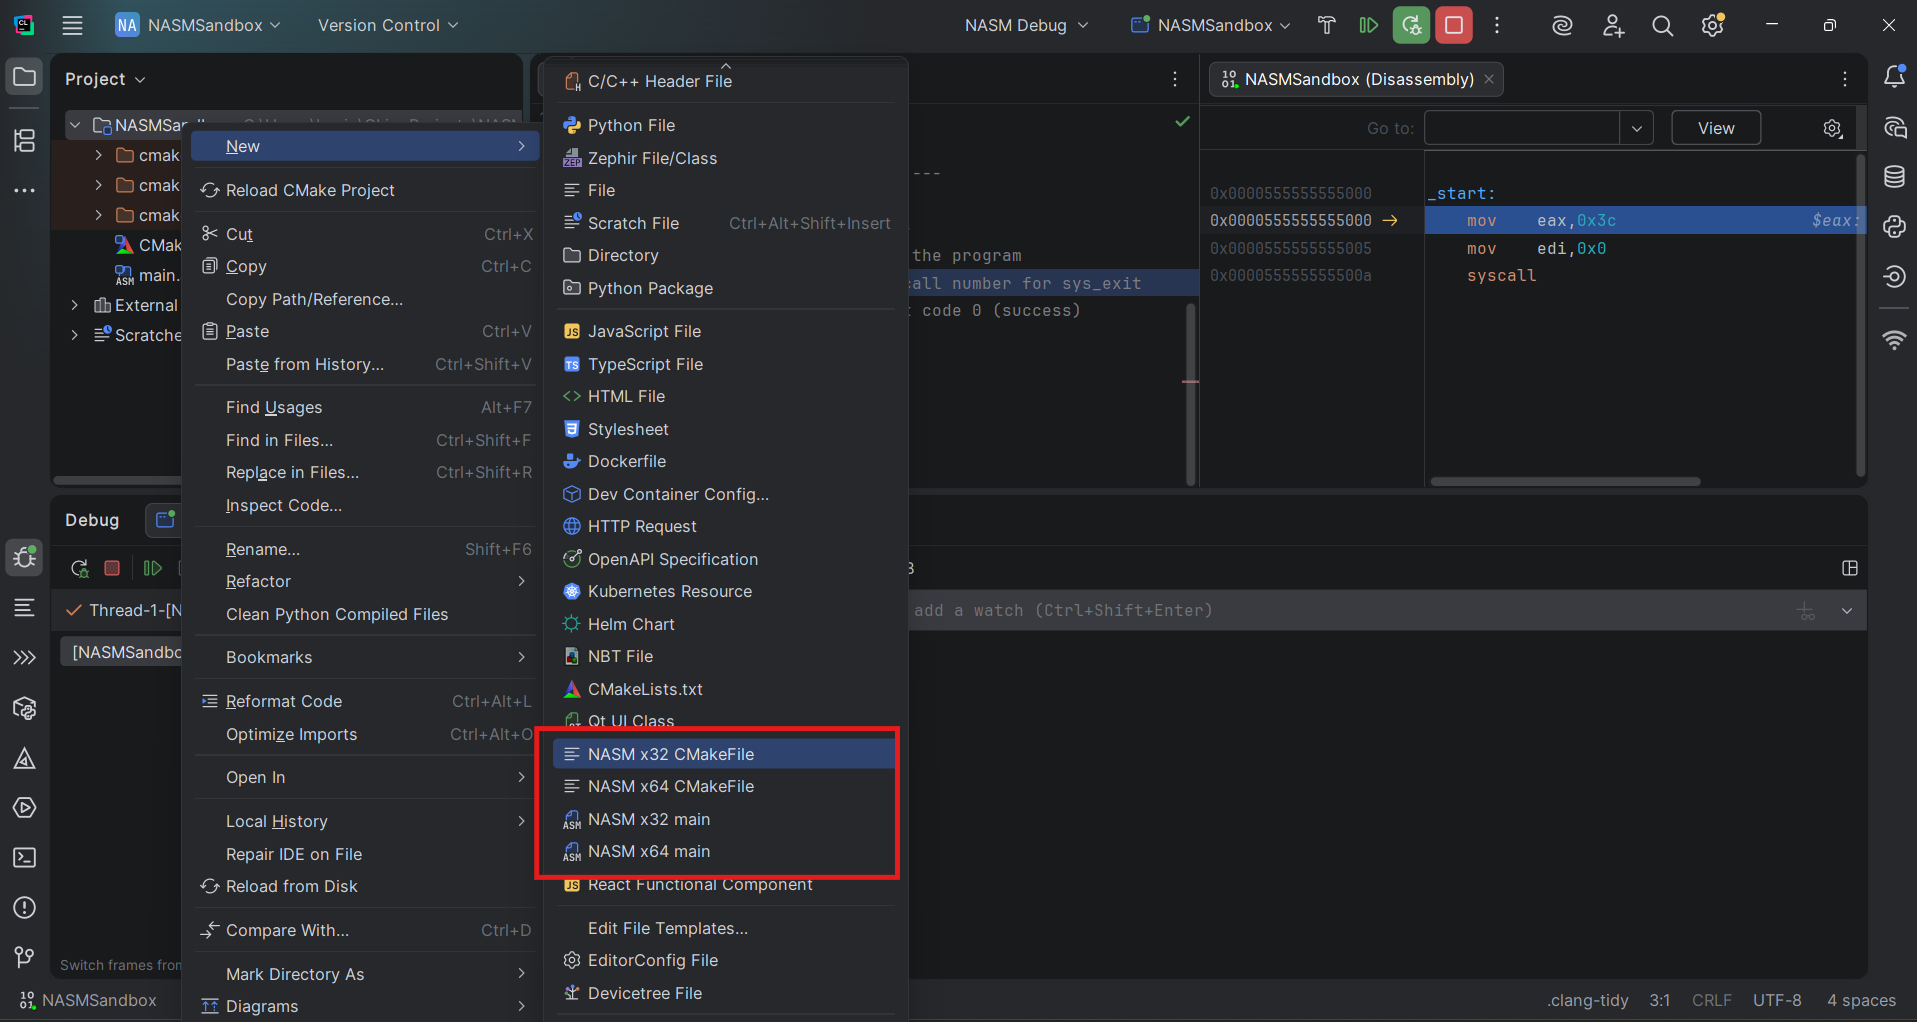Open the Go to address combo dropdown

point(1636,128)
